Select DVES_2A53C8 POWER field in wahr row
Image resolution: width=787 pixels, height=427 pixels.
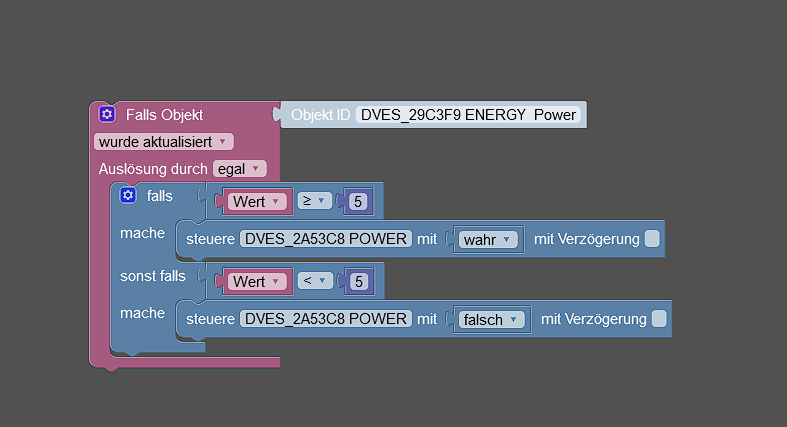pyautogui.click(x=326, y=239)
